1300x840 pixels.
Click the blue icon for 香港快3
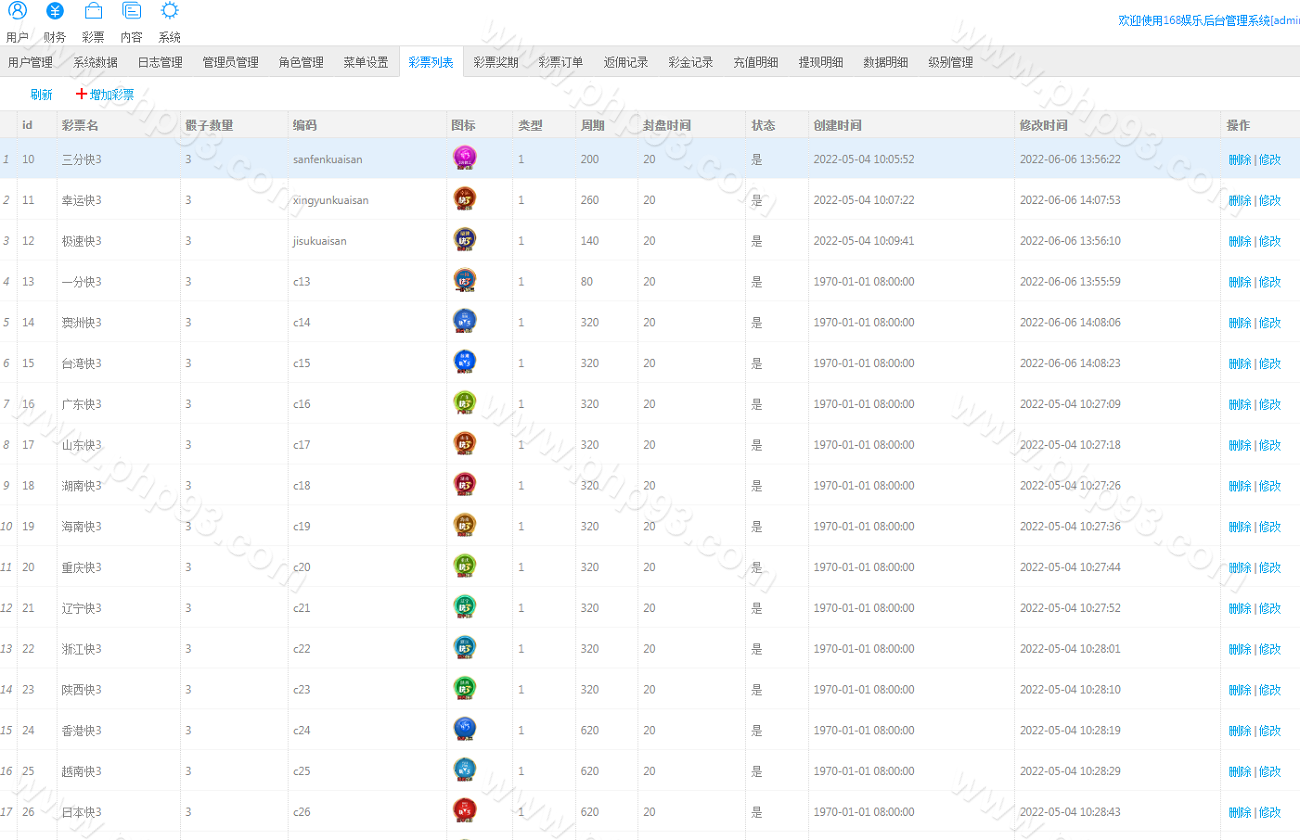click(464, 729)
